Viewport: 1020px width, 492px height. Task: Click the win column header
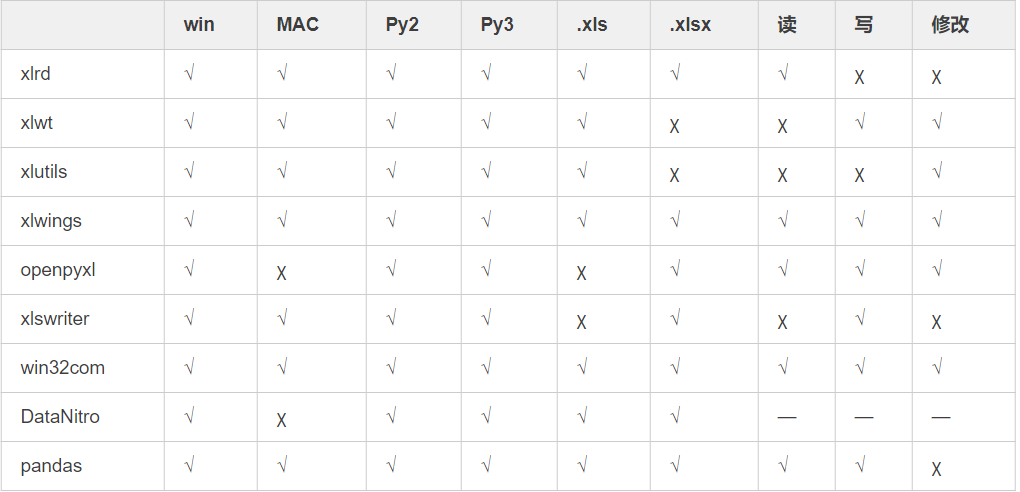click(x=199, y=25)
